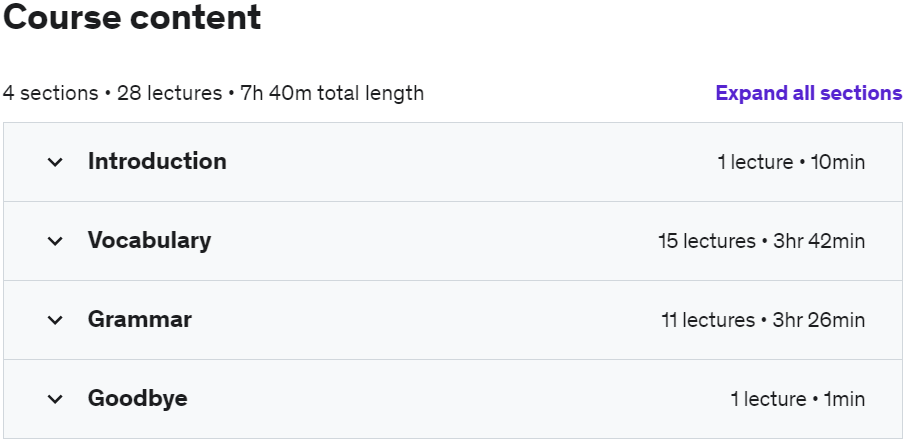Click the '15 lectures' count in Vocabulary row
Screen dimensions: 906x442
707,242
